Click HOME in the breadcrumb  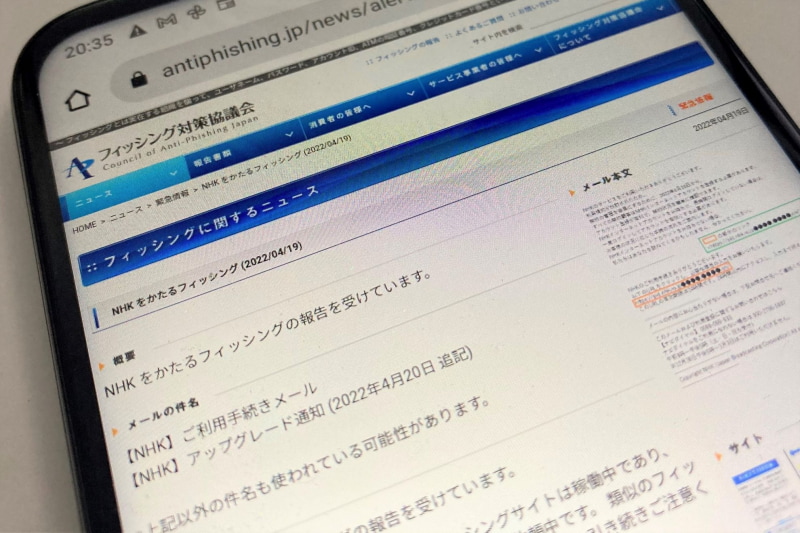click(x=84, y=226)
